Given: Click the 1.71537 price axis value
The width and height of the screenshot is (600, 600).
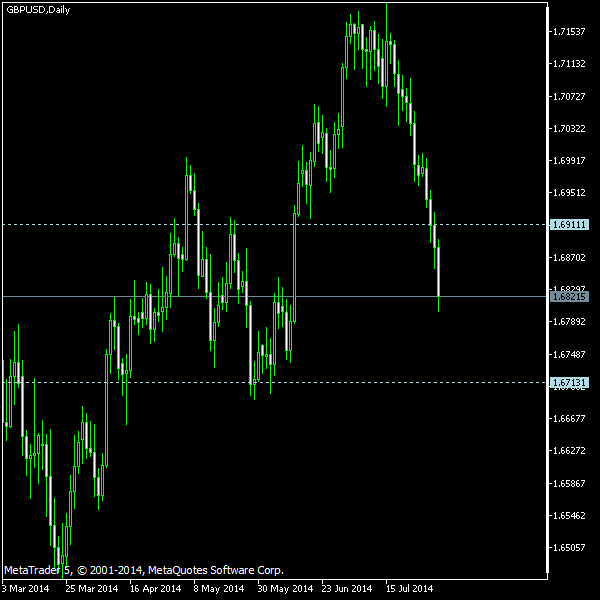Looking at the screenshot, I should pyautogui.click(x=569, y=32).
